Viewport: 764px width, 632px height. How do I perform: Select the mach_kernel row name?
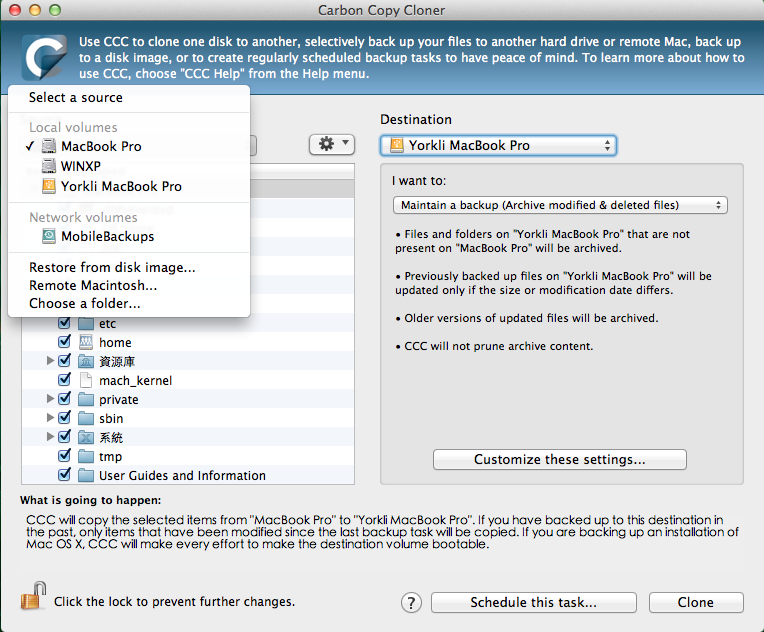click(135, 381)
